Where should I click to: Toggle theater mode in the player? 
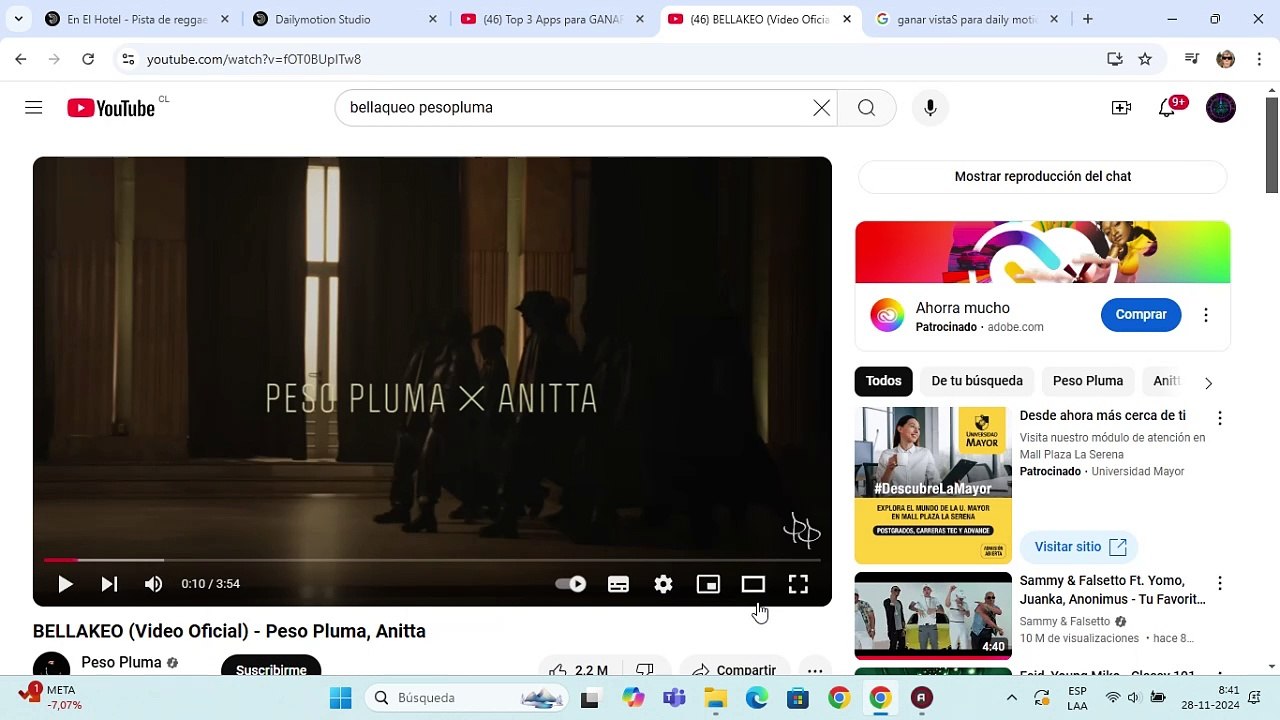click(753, 584)
